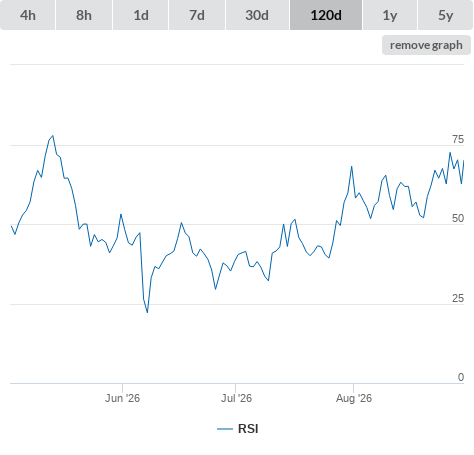Choose the 1d time range tab
This screenshot has width=474, height=455.
pos(141,15)
